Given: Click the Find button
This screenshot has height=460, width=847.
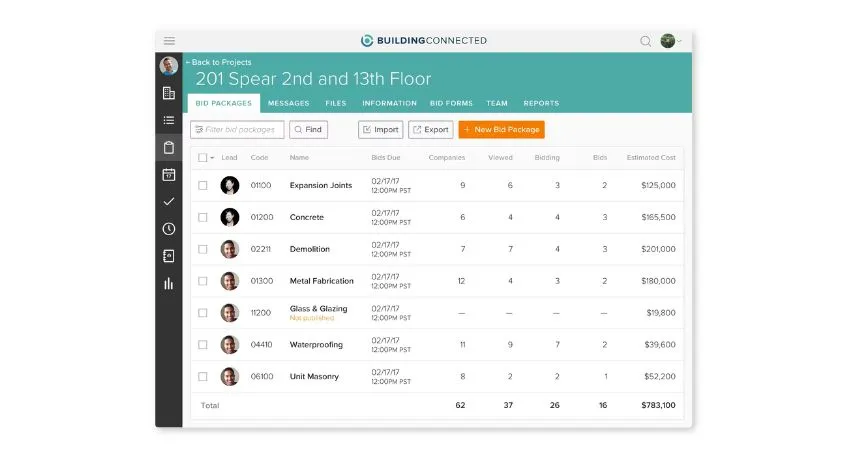Looking at the screenshot, I should [308, 130].
